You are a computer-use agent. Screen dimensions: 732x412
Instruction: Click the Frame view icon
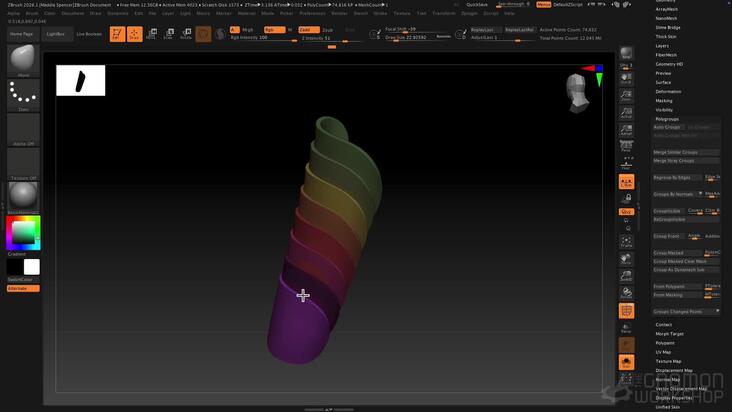point(626,242)
